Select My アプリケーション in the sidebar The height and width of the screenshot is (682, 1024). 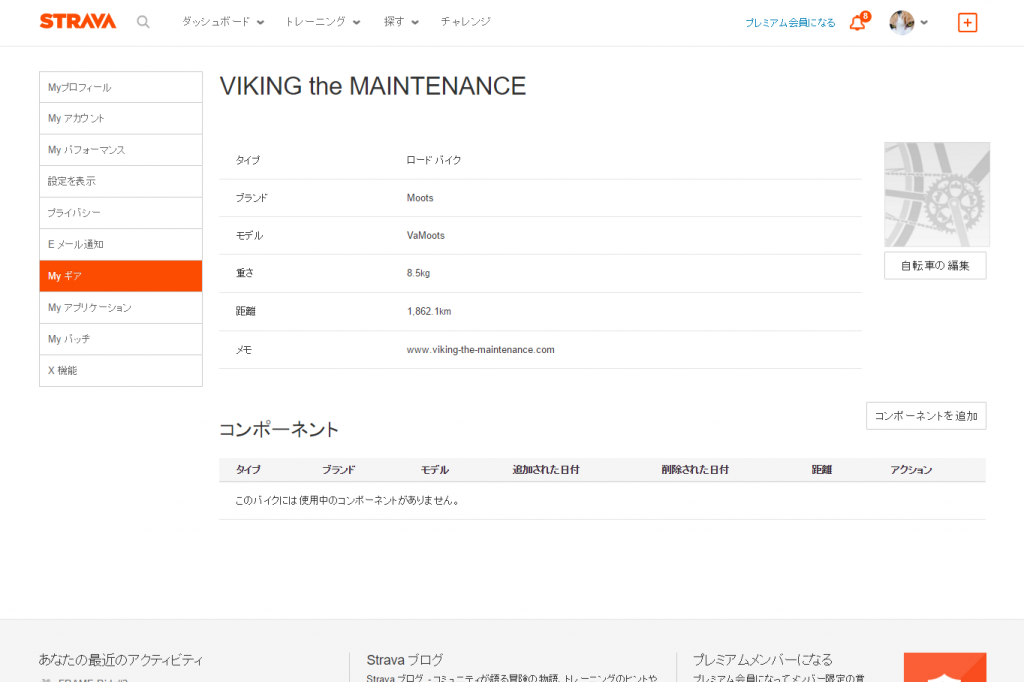121,307
